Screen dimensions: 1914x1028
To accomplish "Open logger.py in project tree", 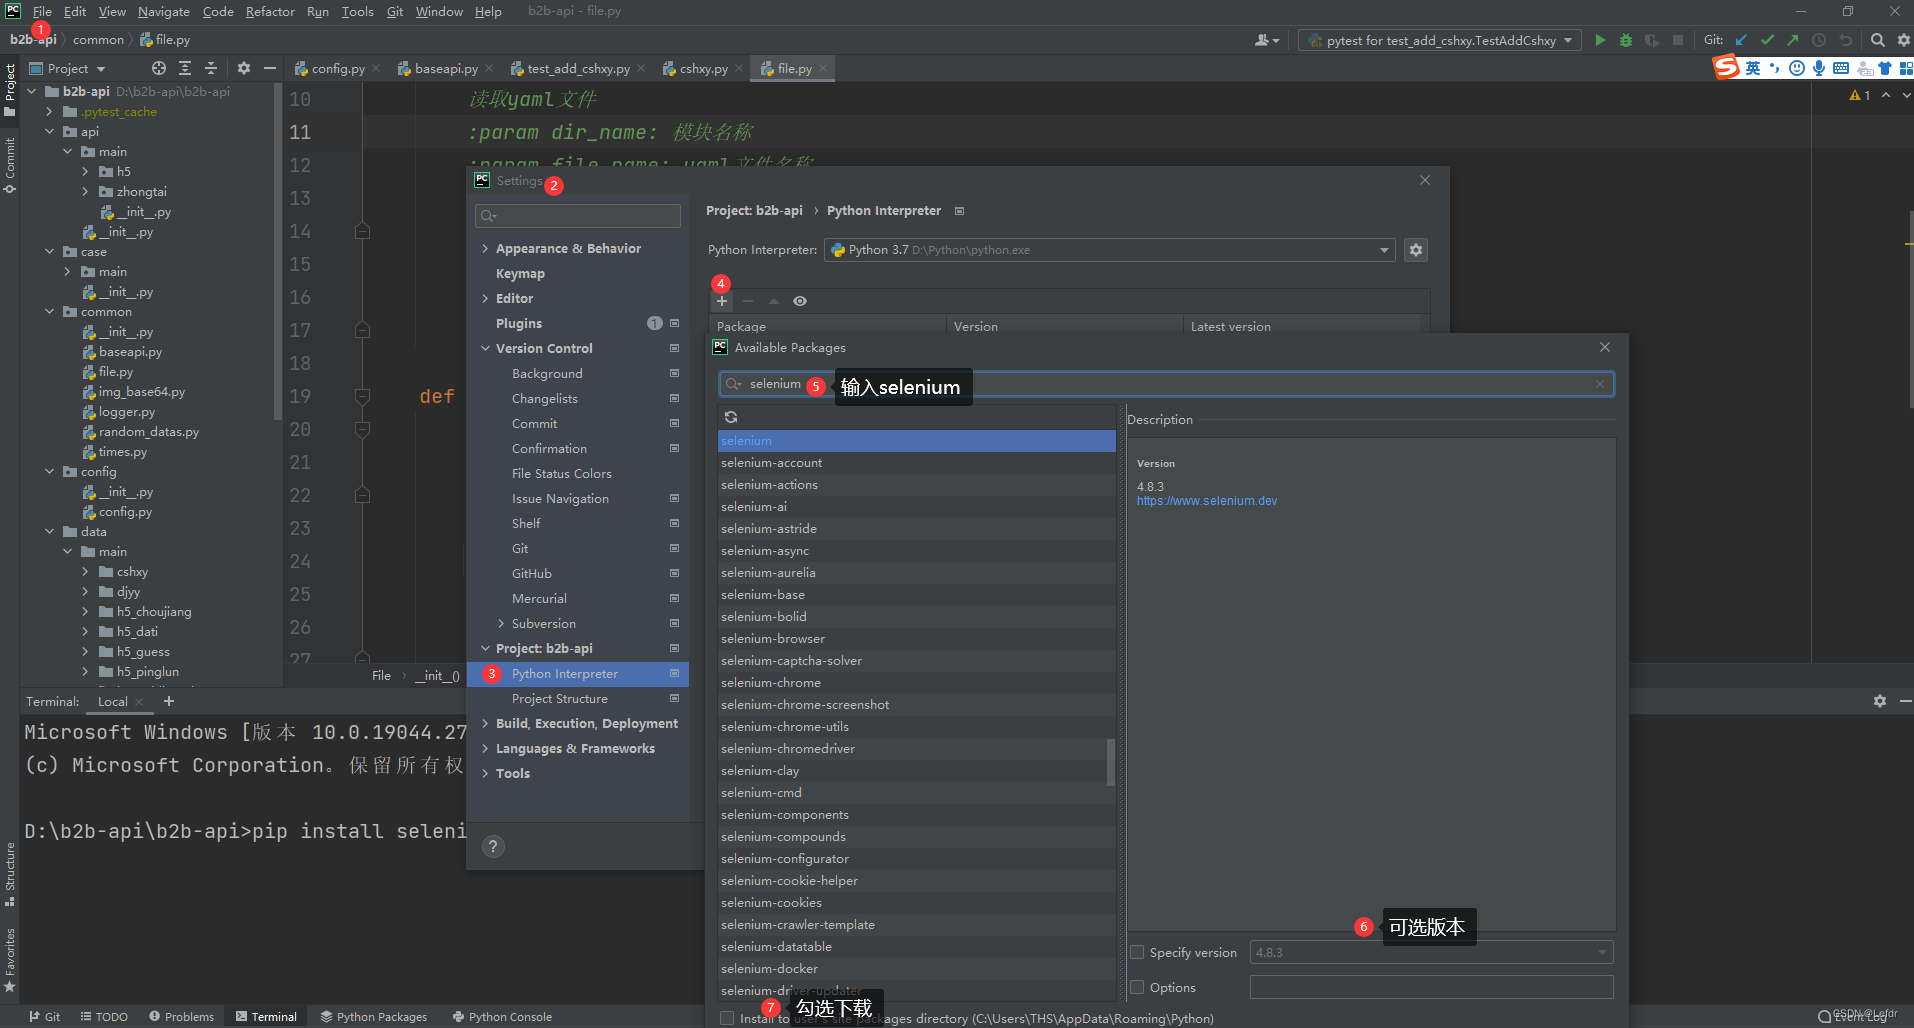I will (127, 412).
